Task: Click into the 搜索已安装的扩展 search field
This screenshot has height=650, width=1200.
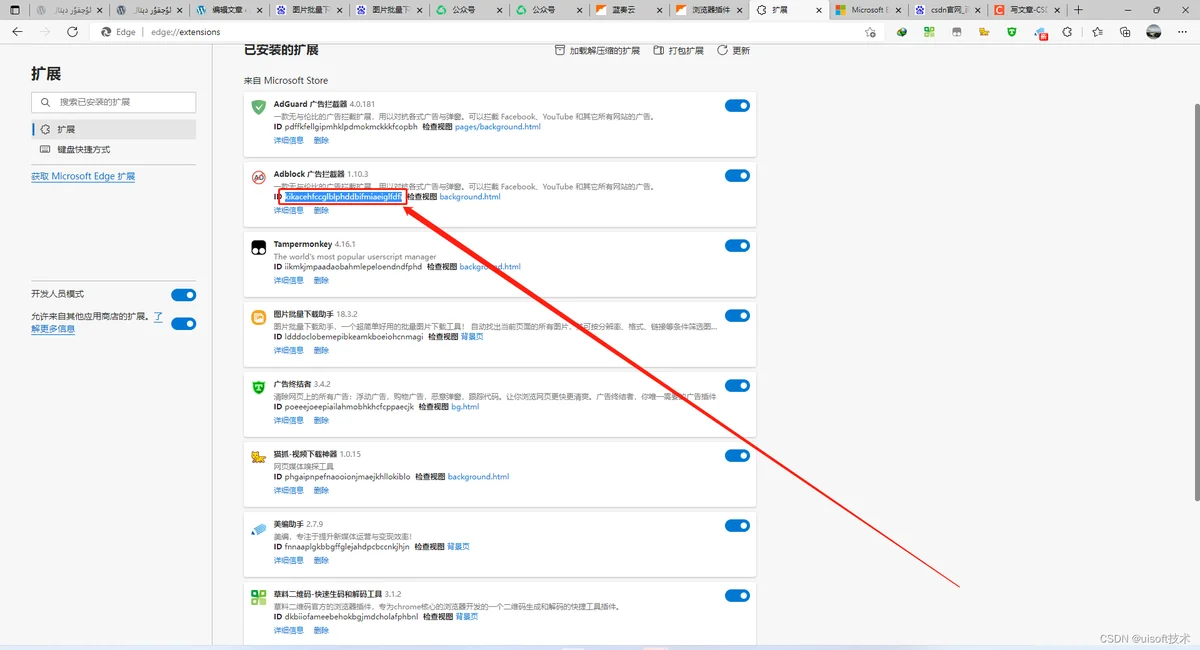Action: click(x=114, y=102)
